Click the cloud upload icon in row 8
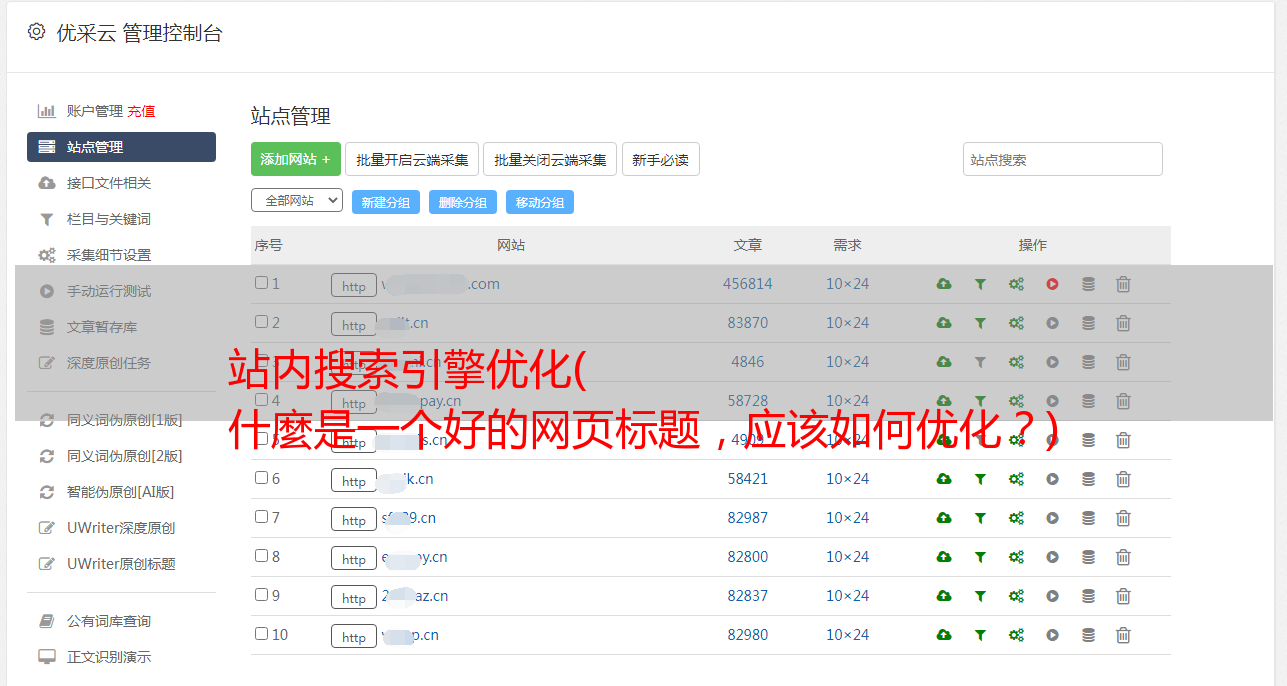The width and height of the screenshot is (1287, 686). pyautogui.click(x=944, y=557)
